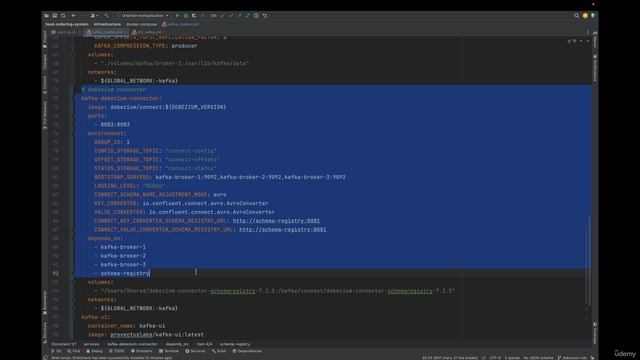This screenshot has width=640, height=360.
Task: Open Problems tool window at bottom
Action: pos(141,351)
